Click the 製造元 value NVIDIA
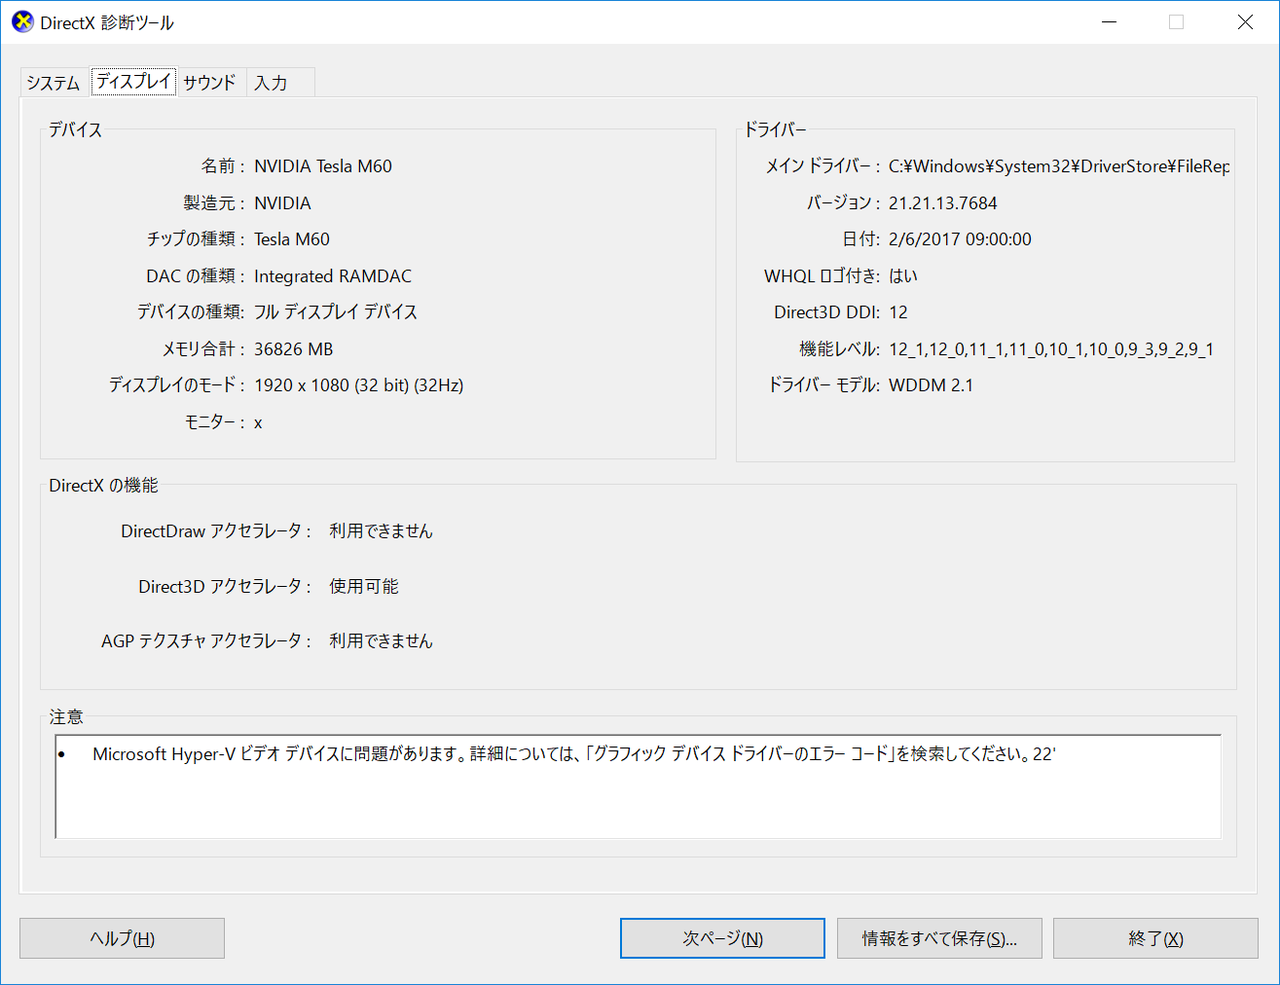Screen dimensions: 1280x985 pyautogui.click(x=283, y=203)
